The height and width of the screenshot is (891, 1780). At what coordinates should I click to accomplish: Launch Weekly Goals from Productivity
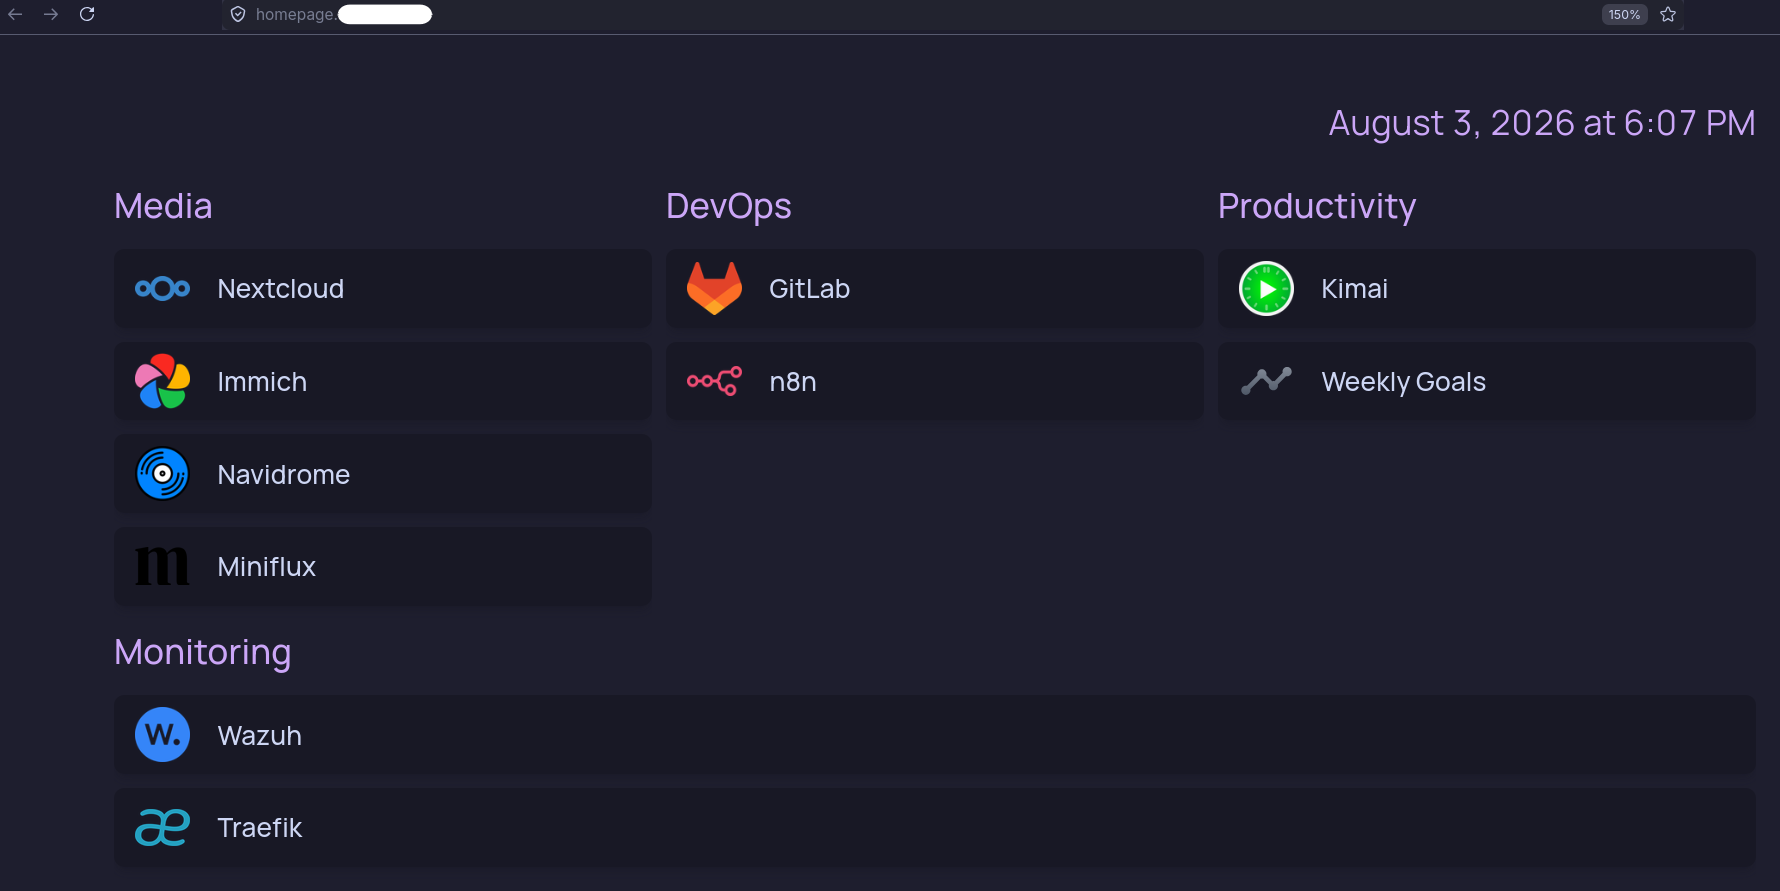pyautogui.click(x=1487, y=381)
